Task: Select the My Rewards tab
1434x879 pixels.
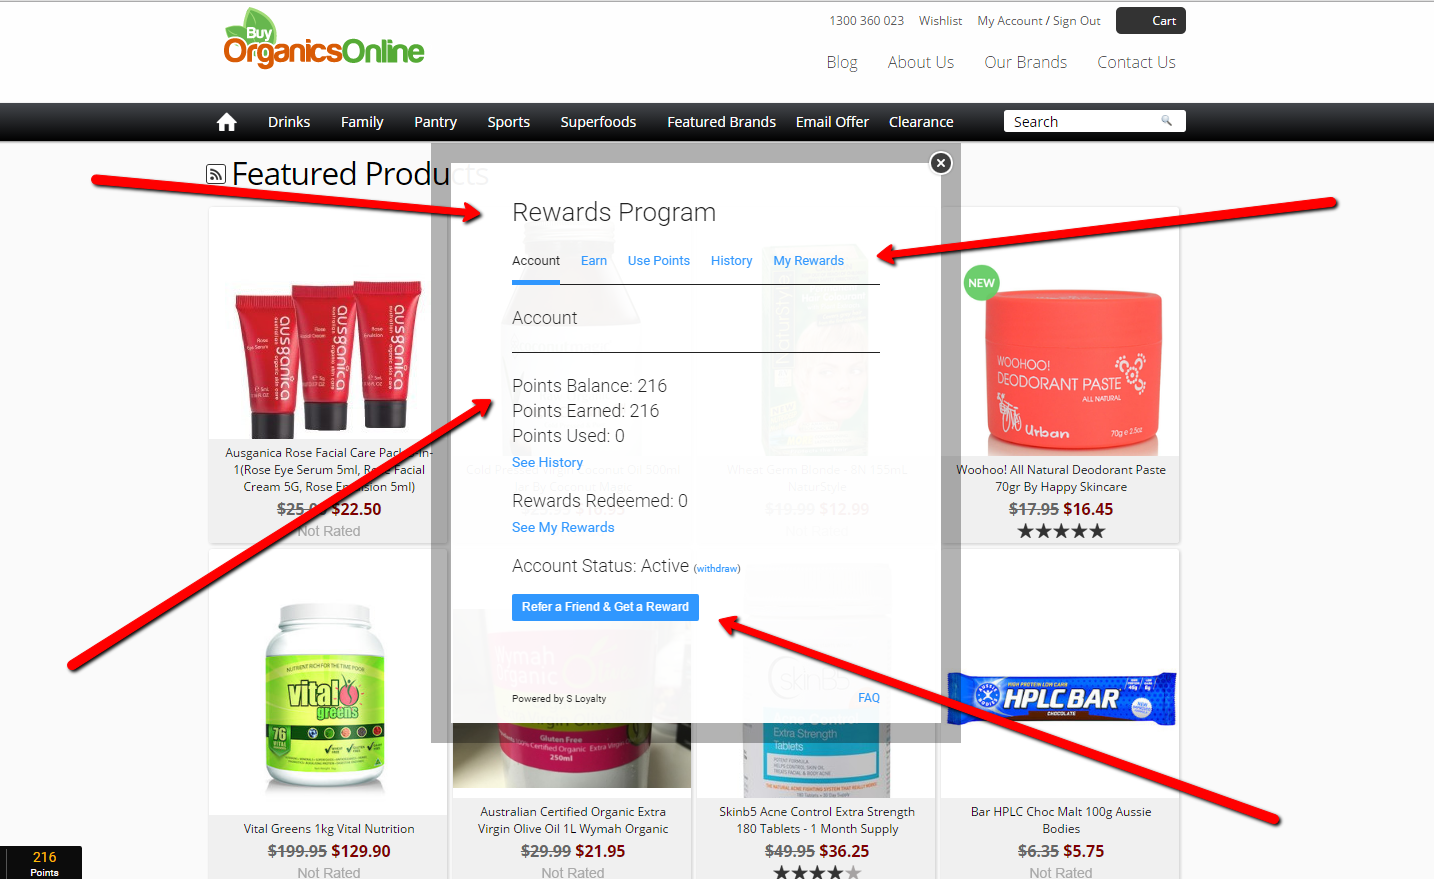Action: [x=809, y=261]
